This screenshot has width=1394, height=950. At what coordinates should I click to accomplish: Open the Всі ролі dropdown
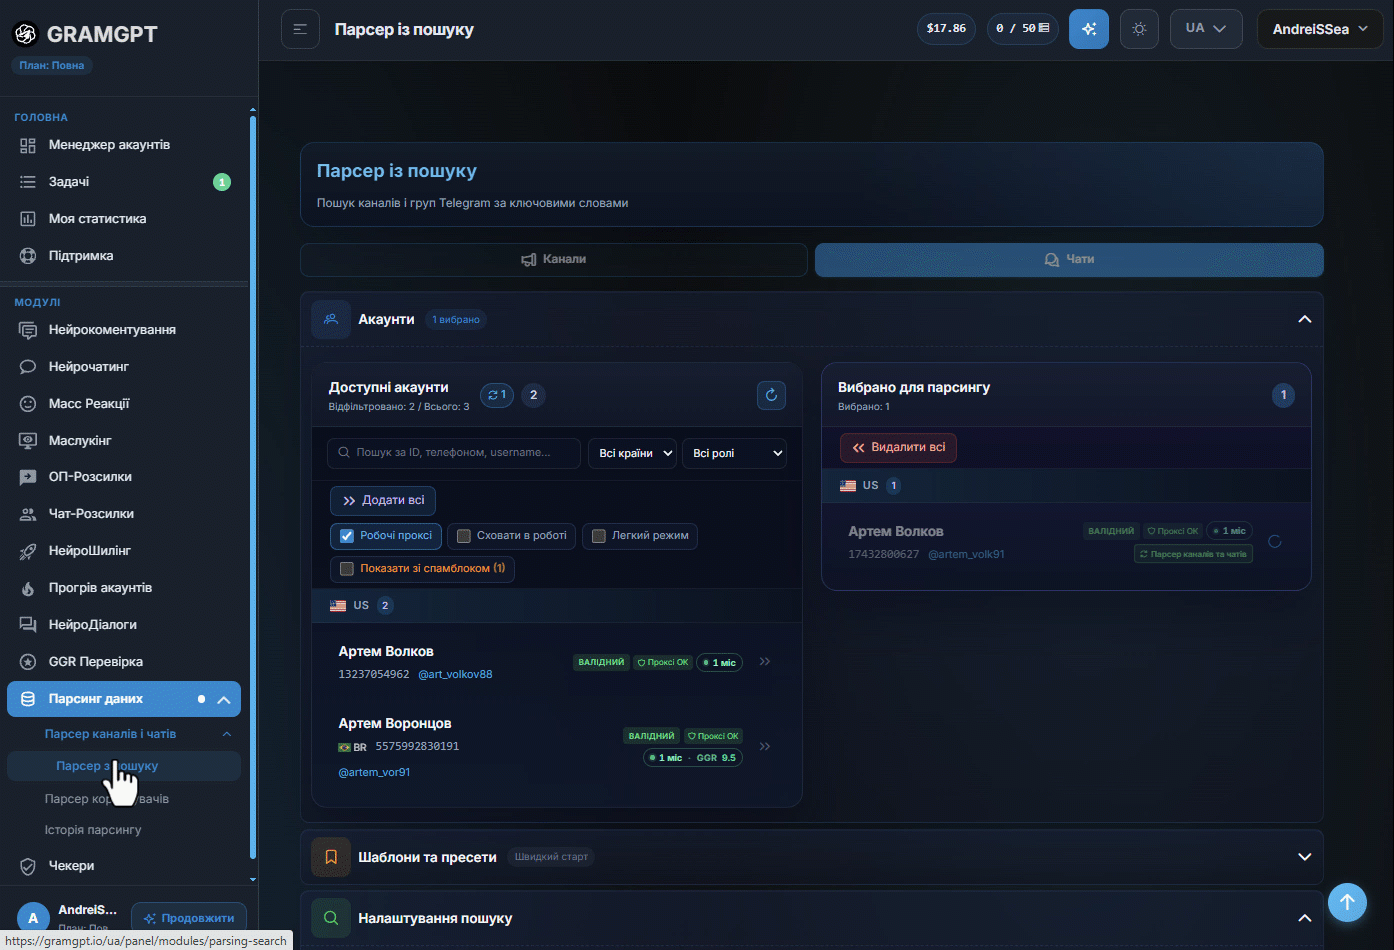[734, 453]
